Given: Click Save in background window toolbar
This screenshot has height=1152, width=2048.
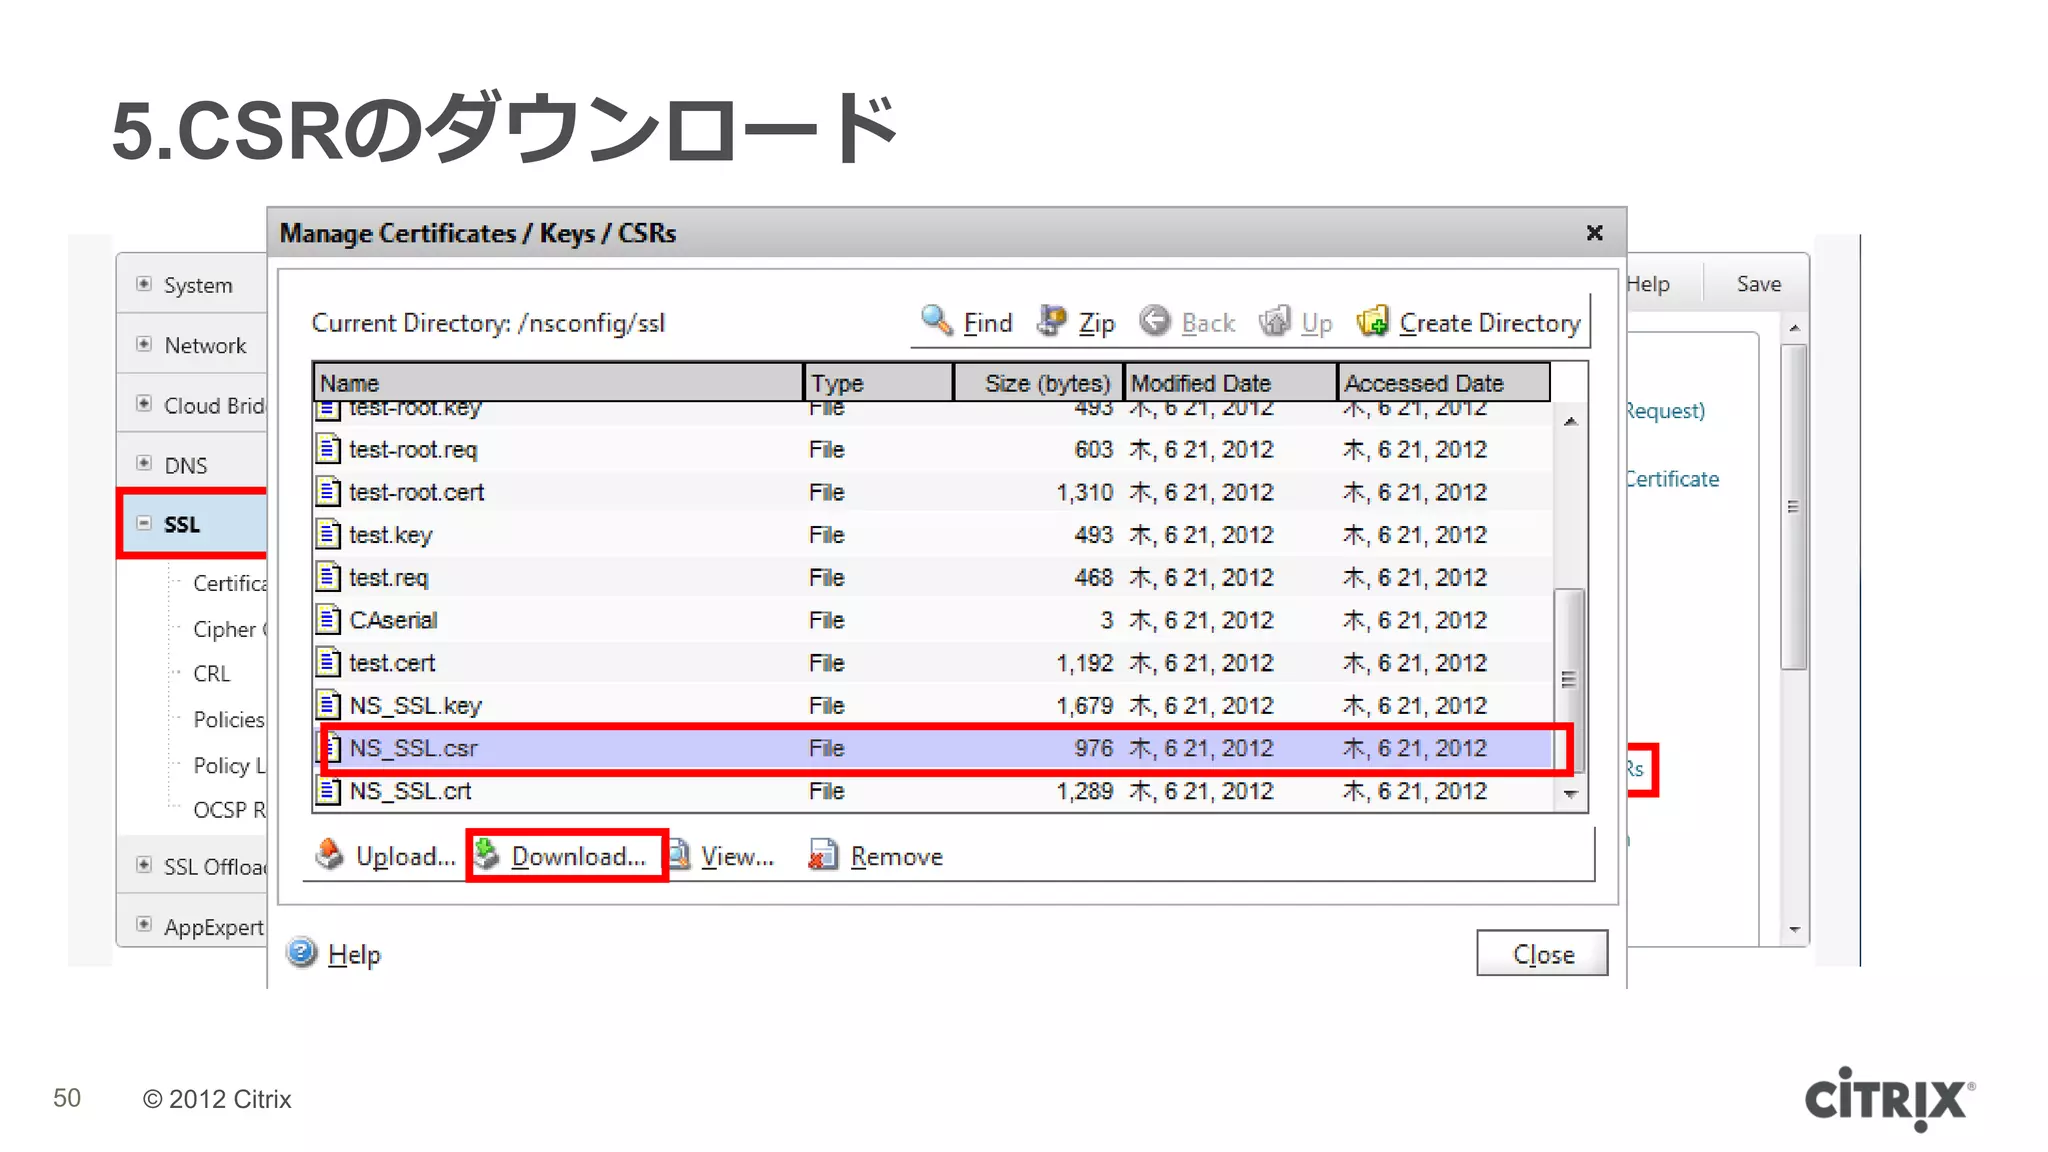Looking at the screenshot, I should (x=1758, y=284).
